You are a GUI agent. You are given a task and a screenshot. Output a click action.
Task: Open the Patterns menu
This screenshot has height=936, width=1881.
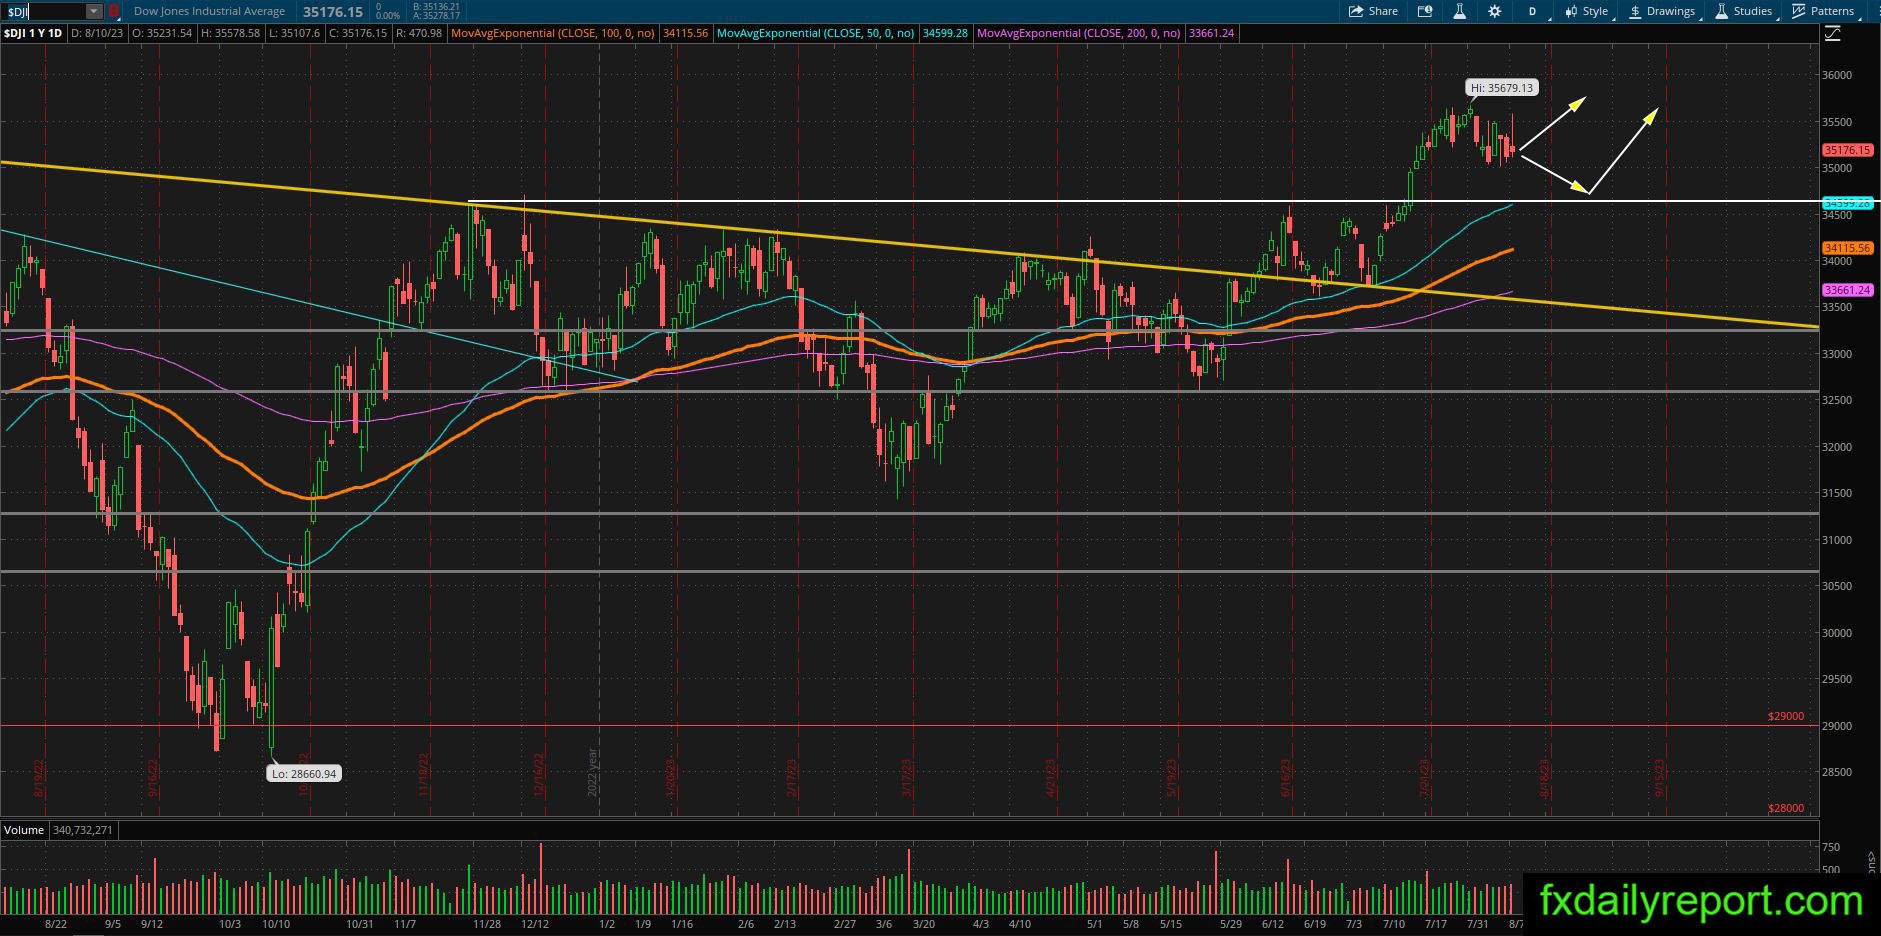tap(1823, 11)
